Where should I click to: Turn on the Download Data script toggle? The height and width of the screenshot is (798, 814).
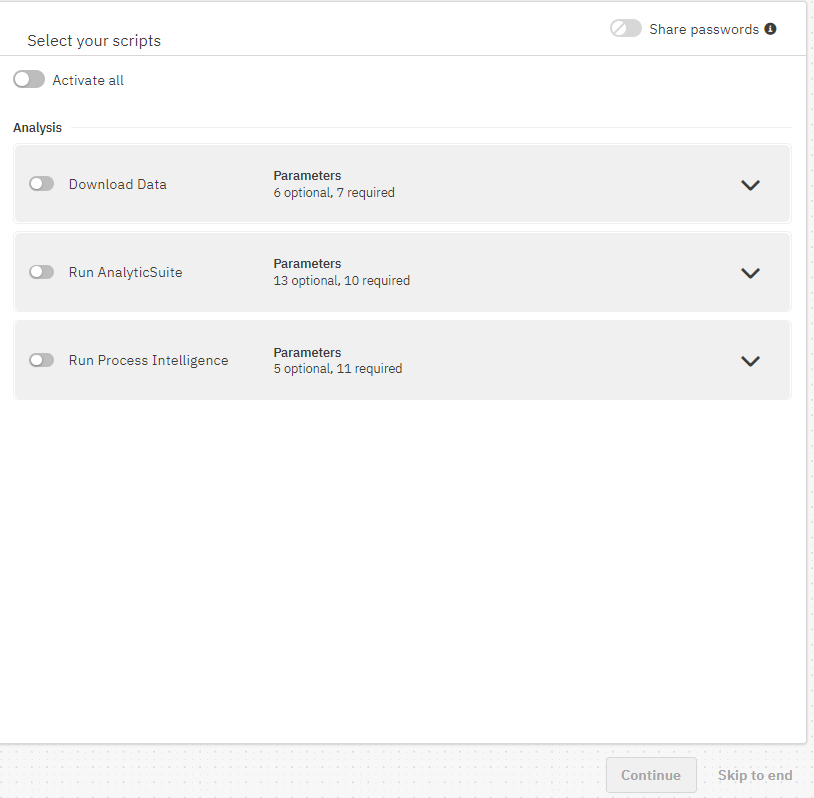(41, 184)
